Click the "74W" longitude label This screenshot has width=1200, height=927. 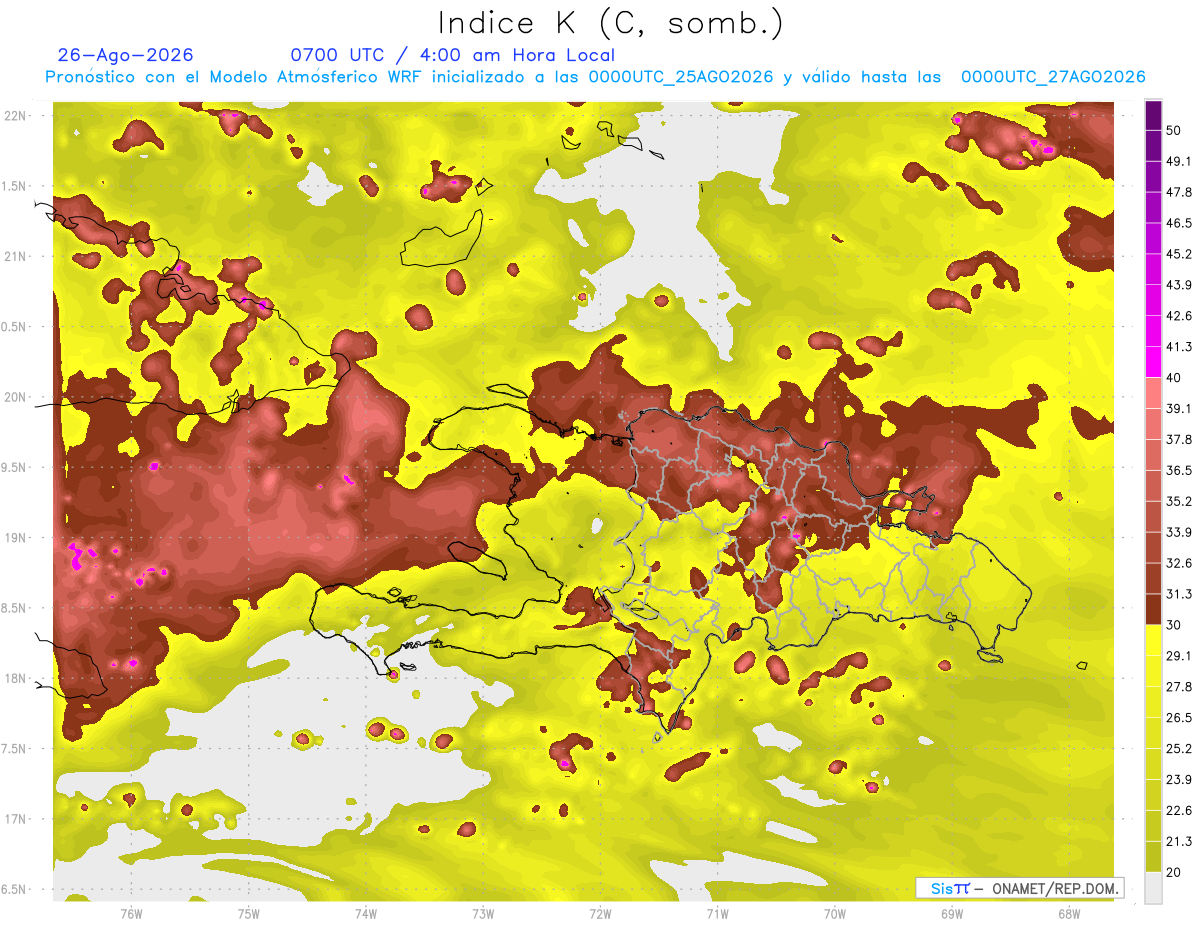pyautogui.click(x=365, y=913)
